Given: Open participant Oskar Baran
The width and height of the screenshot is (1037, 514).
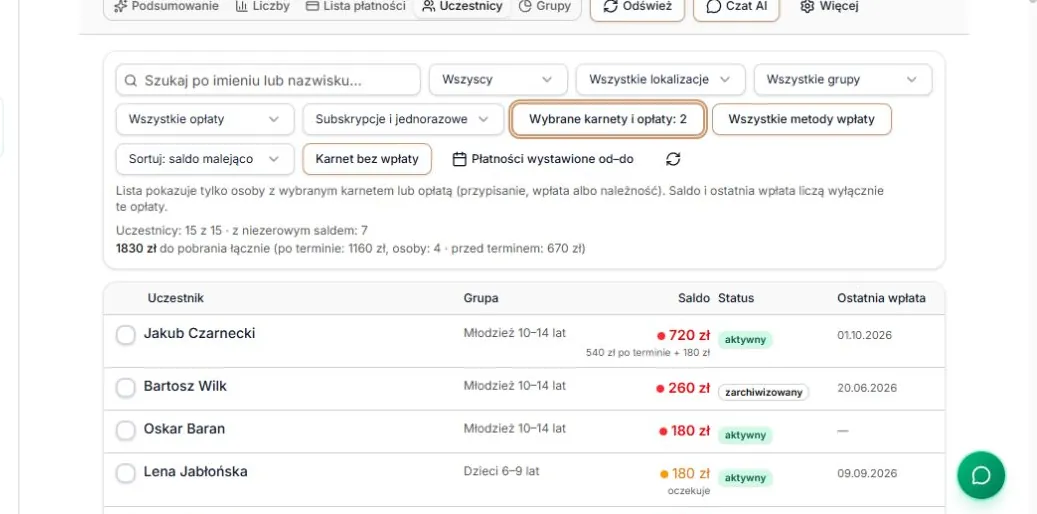Looking at the screenshot, I should (x=185, y=429).
